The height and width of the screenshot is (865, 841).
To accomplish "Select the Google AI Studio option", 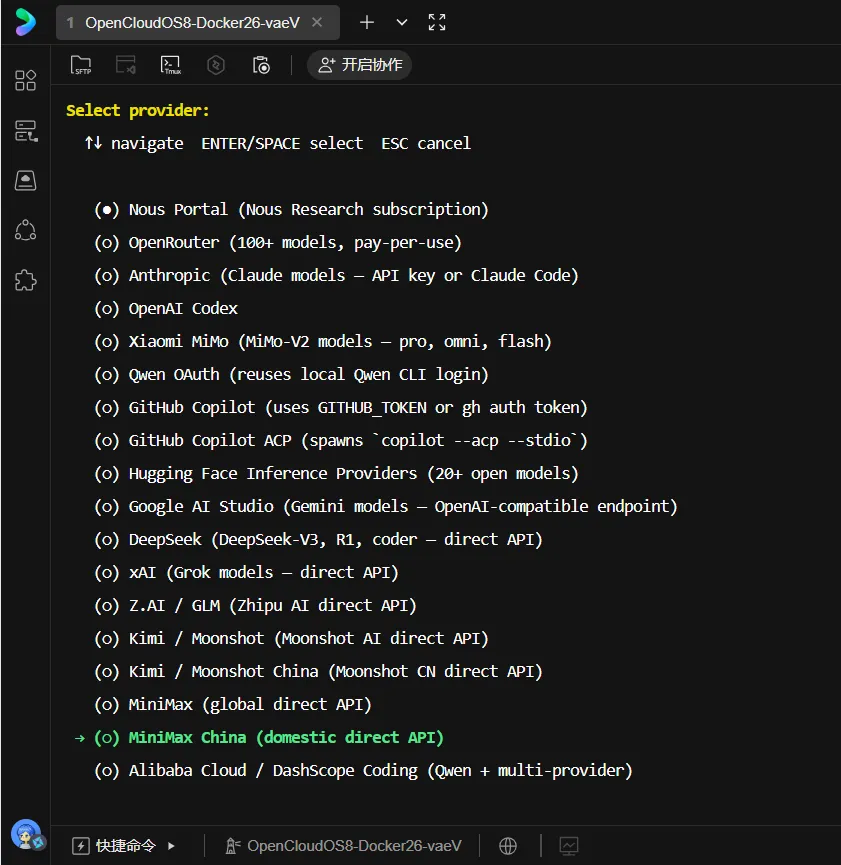I will [x=385, y=506].
